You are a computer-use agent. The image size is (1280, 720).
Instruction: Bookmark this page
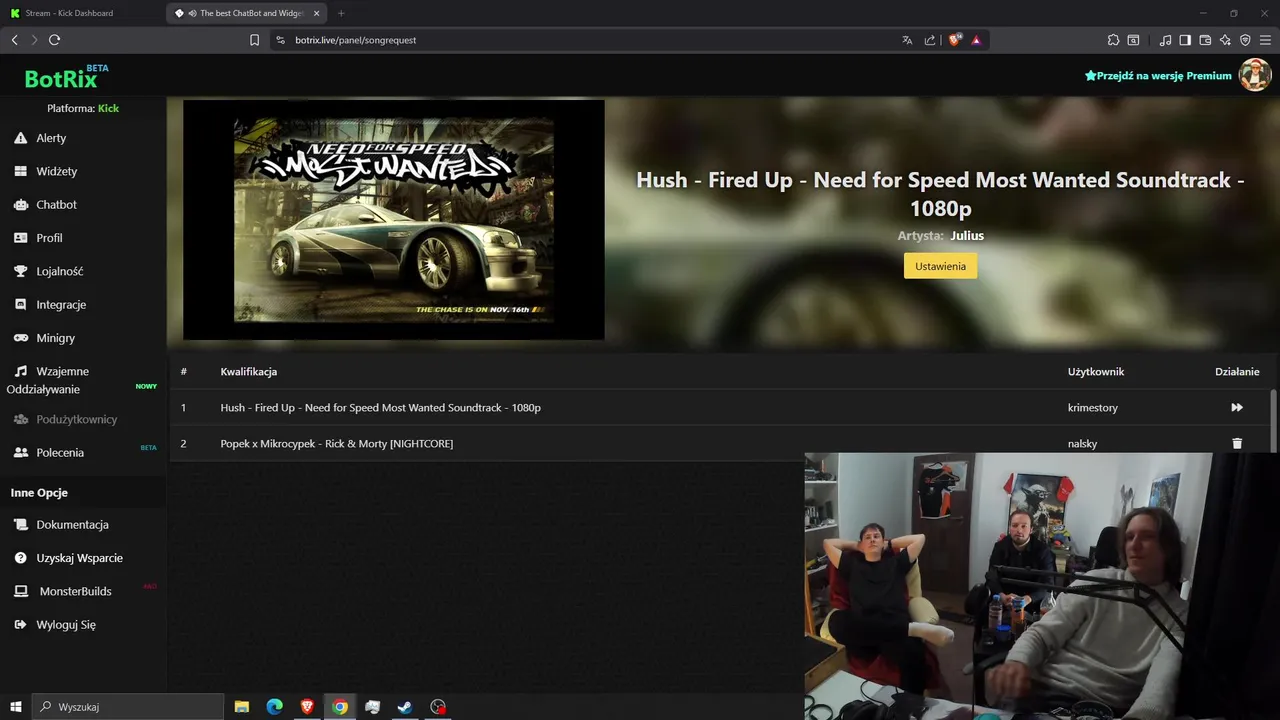[254, 40]
